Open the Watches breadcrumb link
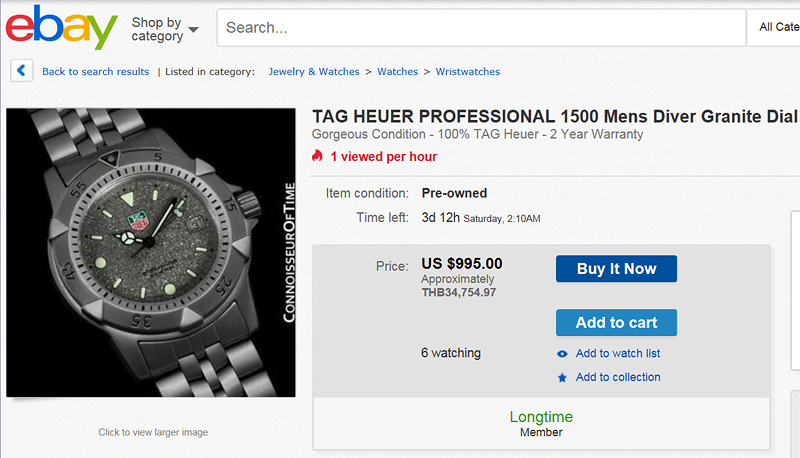 click(x=397, y=71)
